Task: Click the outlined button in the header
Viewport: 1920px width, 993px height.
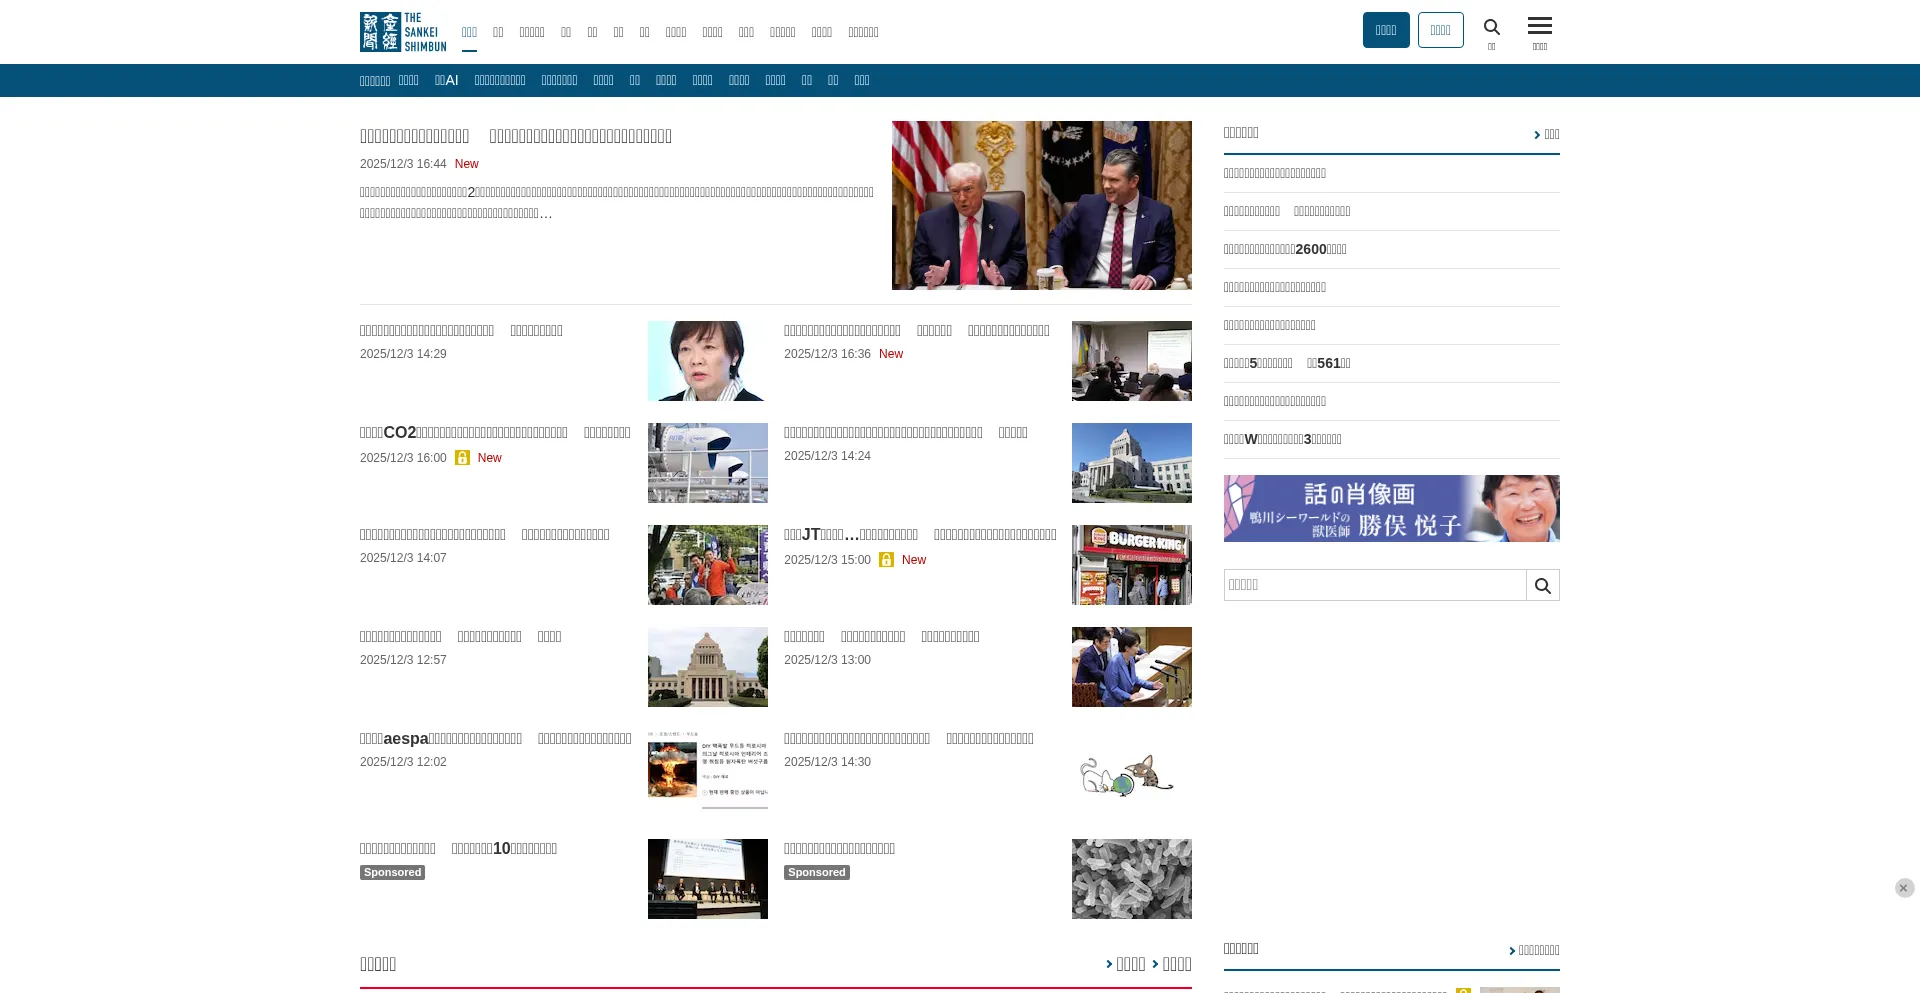Action: (x=1440, y=30)
